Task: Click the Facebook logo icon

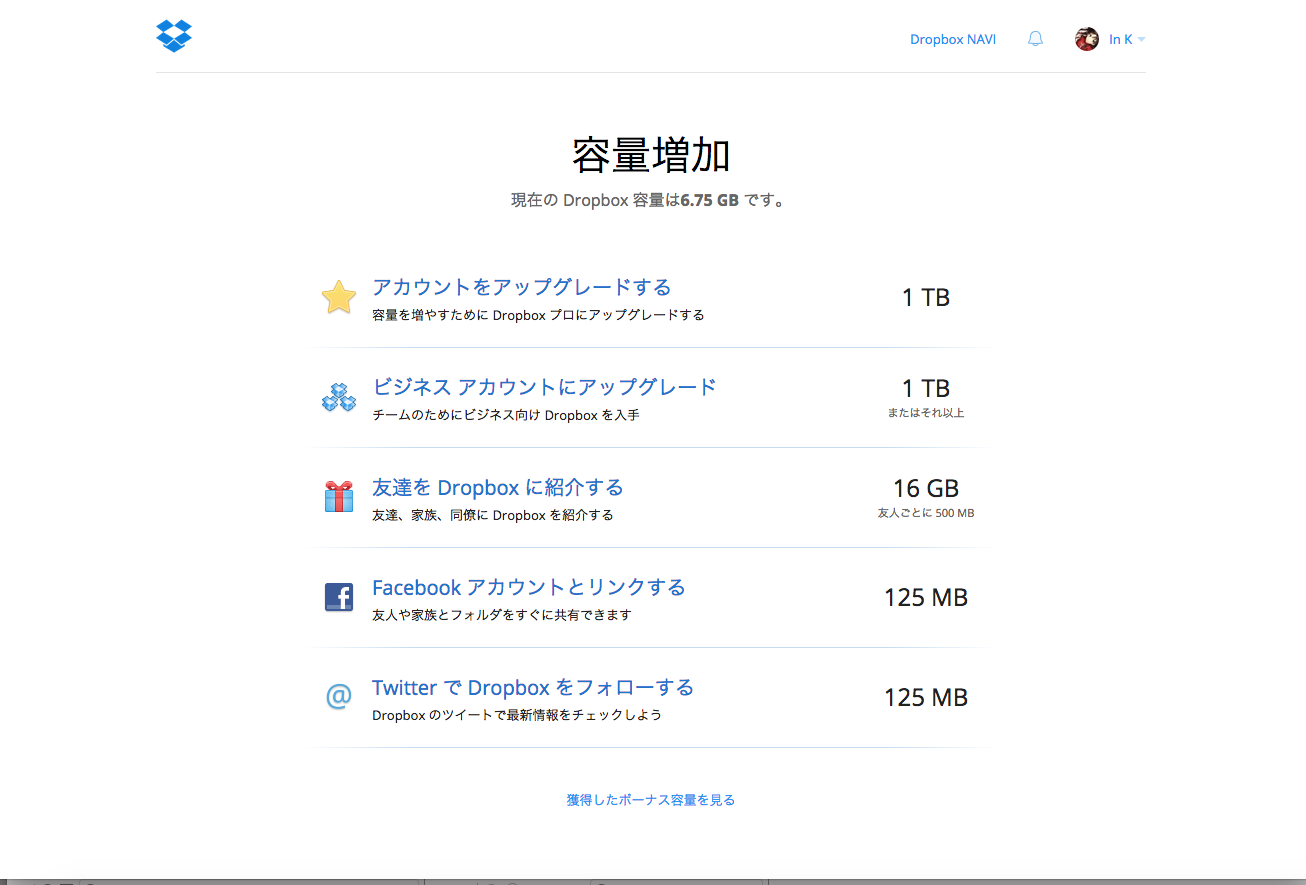Action: pos(339,598)
